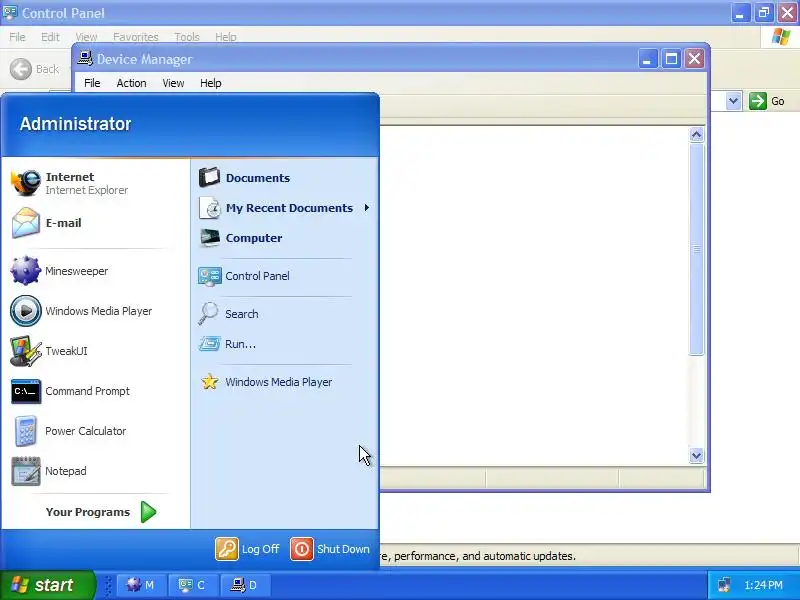Screen dimensions: 800x600
Task: Maximize the Device Manager window
Action: 671,59
